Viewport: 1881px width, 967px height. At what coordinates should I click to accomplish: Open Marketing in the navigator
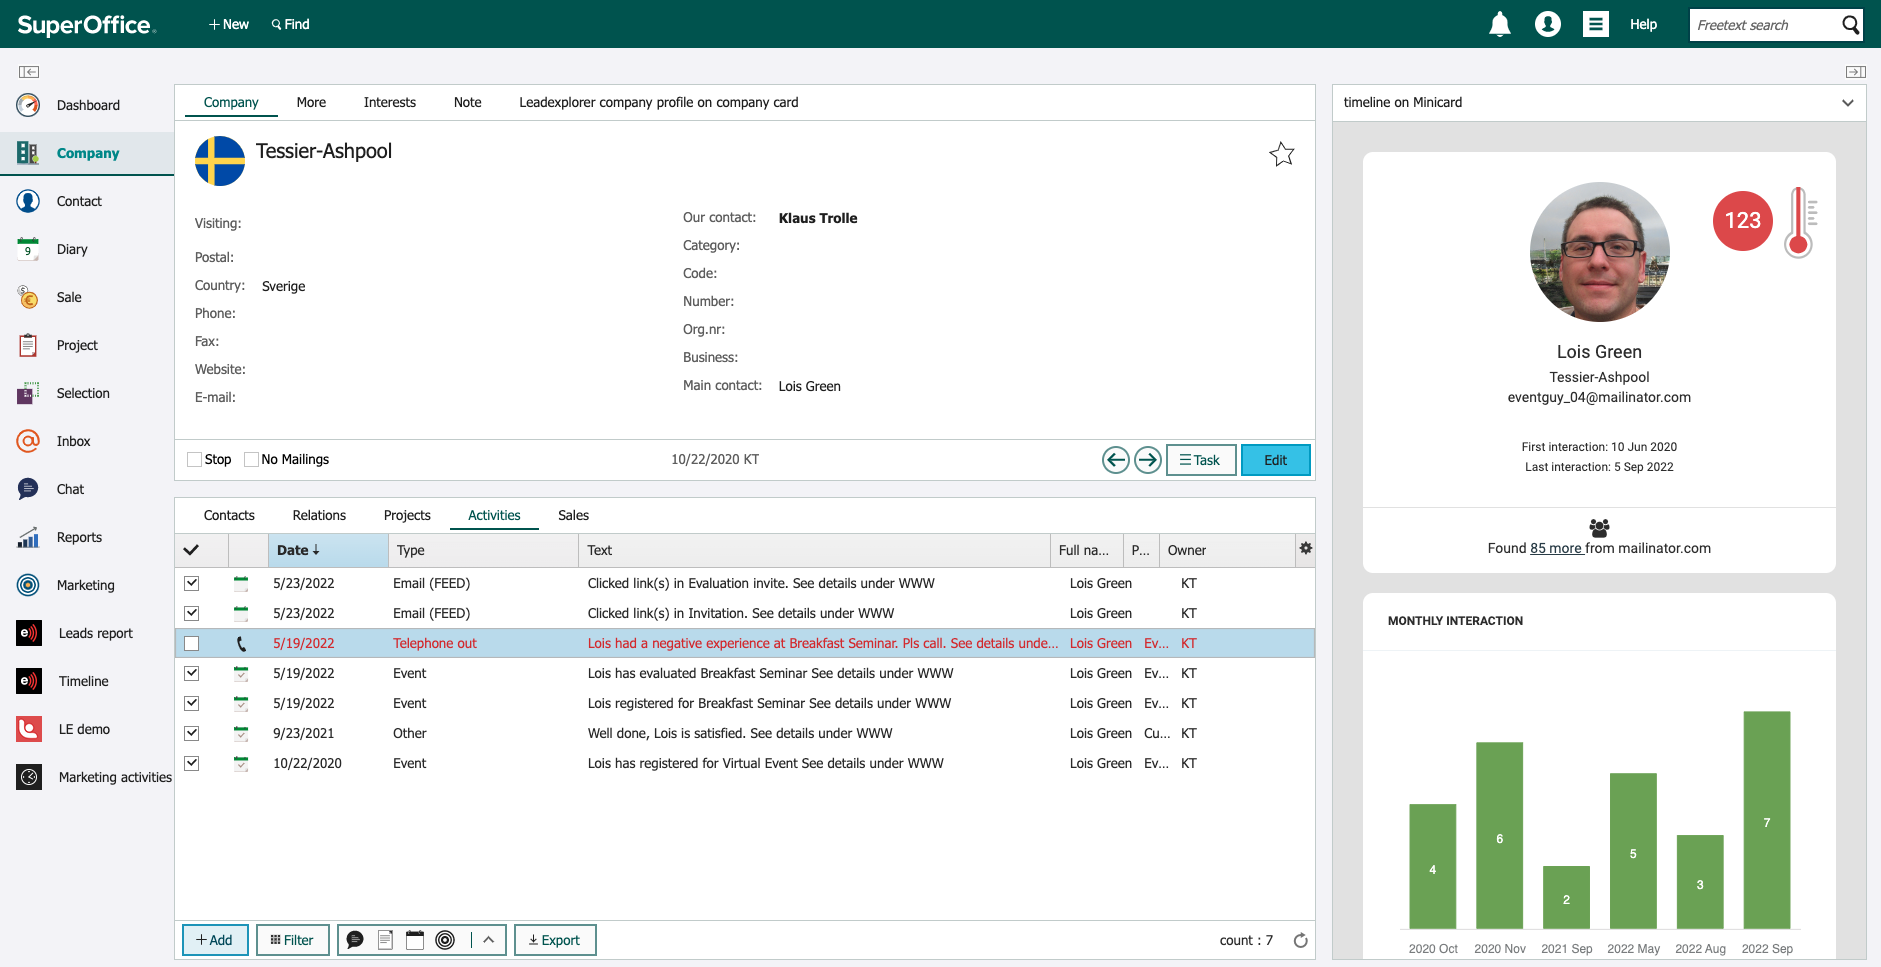(x=87, y=585)
